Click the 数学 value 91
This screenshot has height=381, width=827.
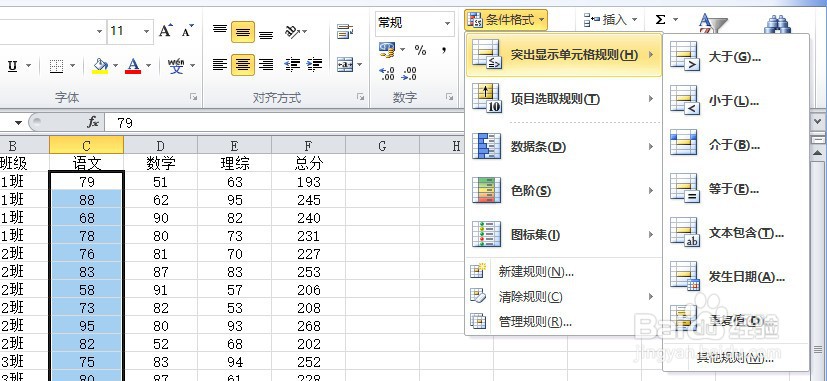160,290
